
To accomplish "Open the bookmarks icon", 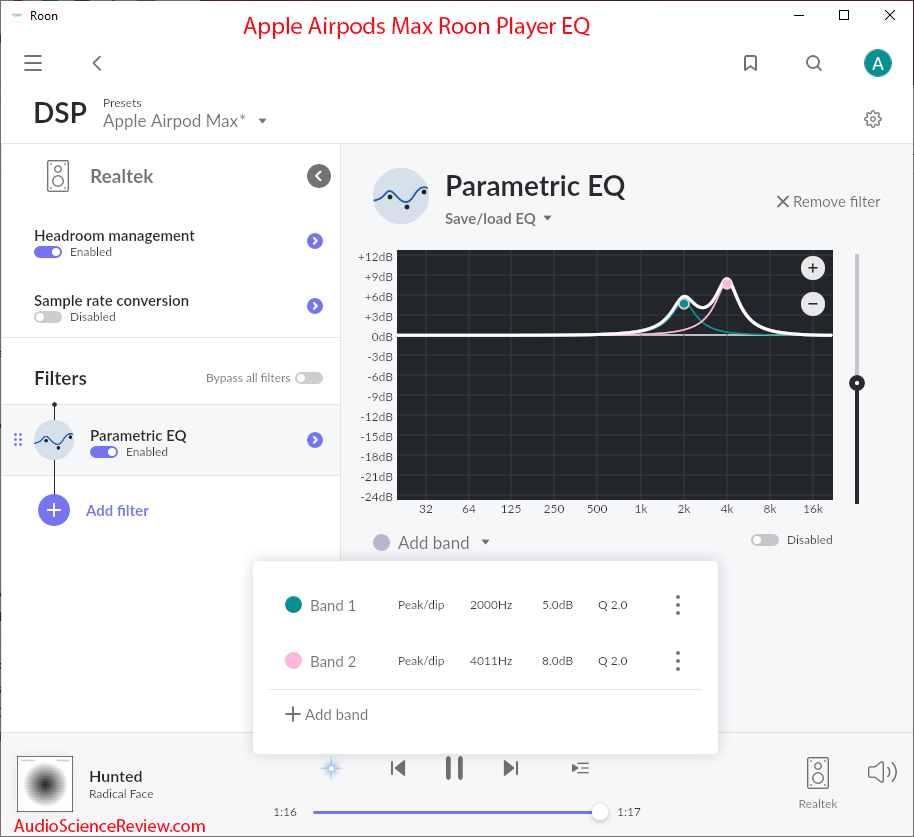I will [750, 63].
